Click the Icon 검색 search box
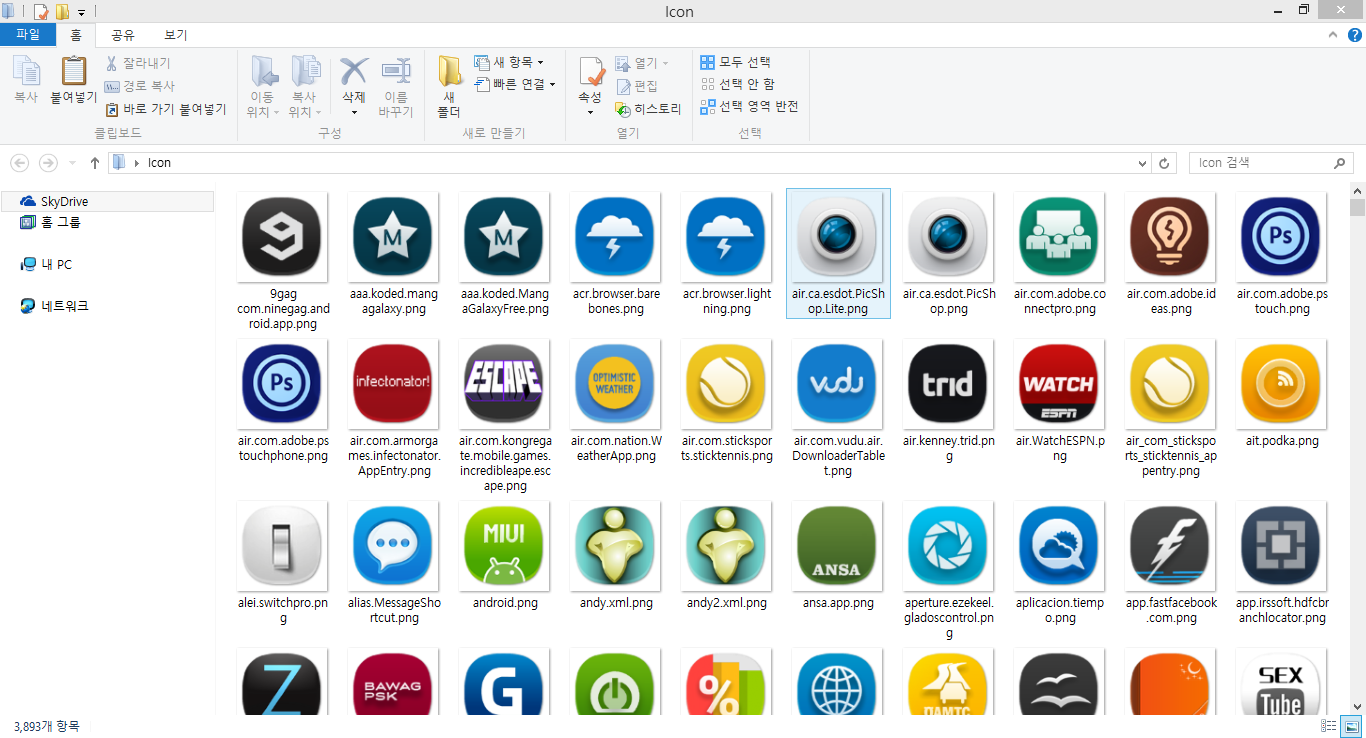This screenshot has width=1366, height=738. point(1262,163)
